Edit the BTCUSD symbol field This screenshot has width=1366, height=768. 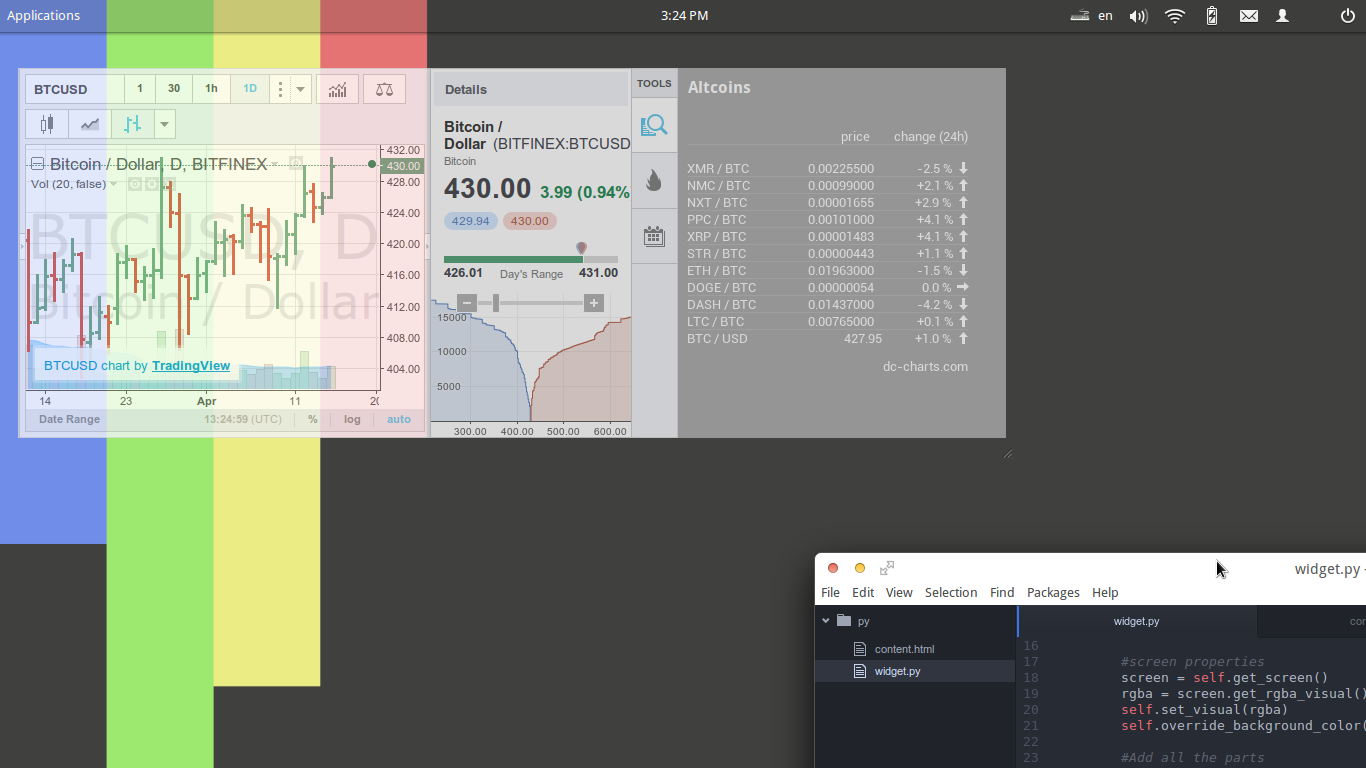[75, 89]
